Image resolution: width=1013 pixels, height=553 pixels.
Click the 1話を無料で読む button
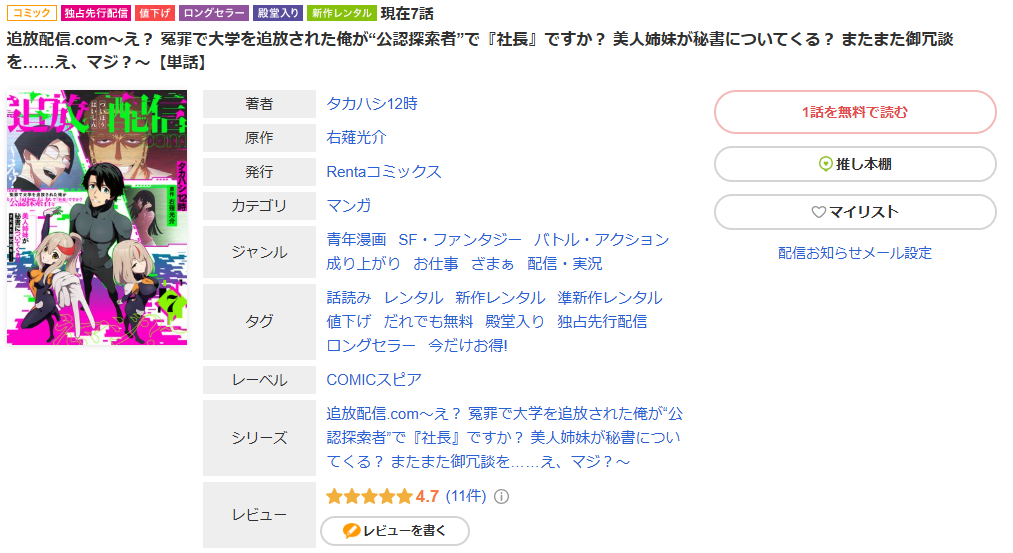[855, 112]
